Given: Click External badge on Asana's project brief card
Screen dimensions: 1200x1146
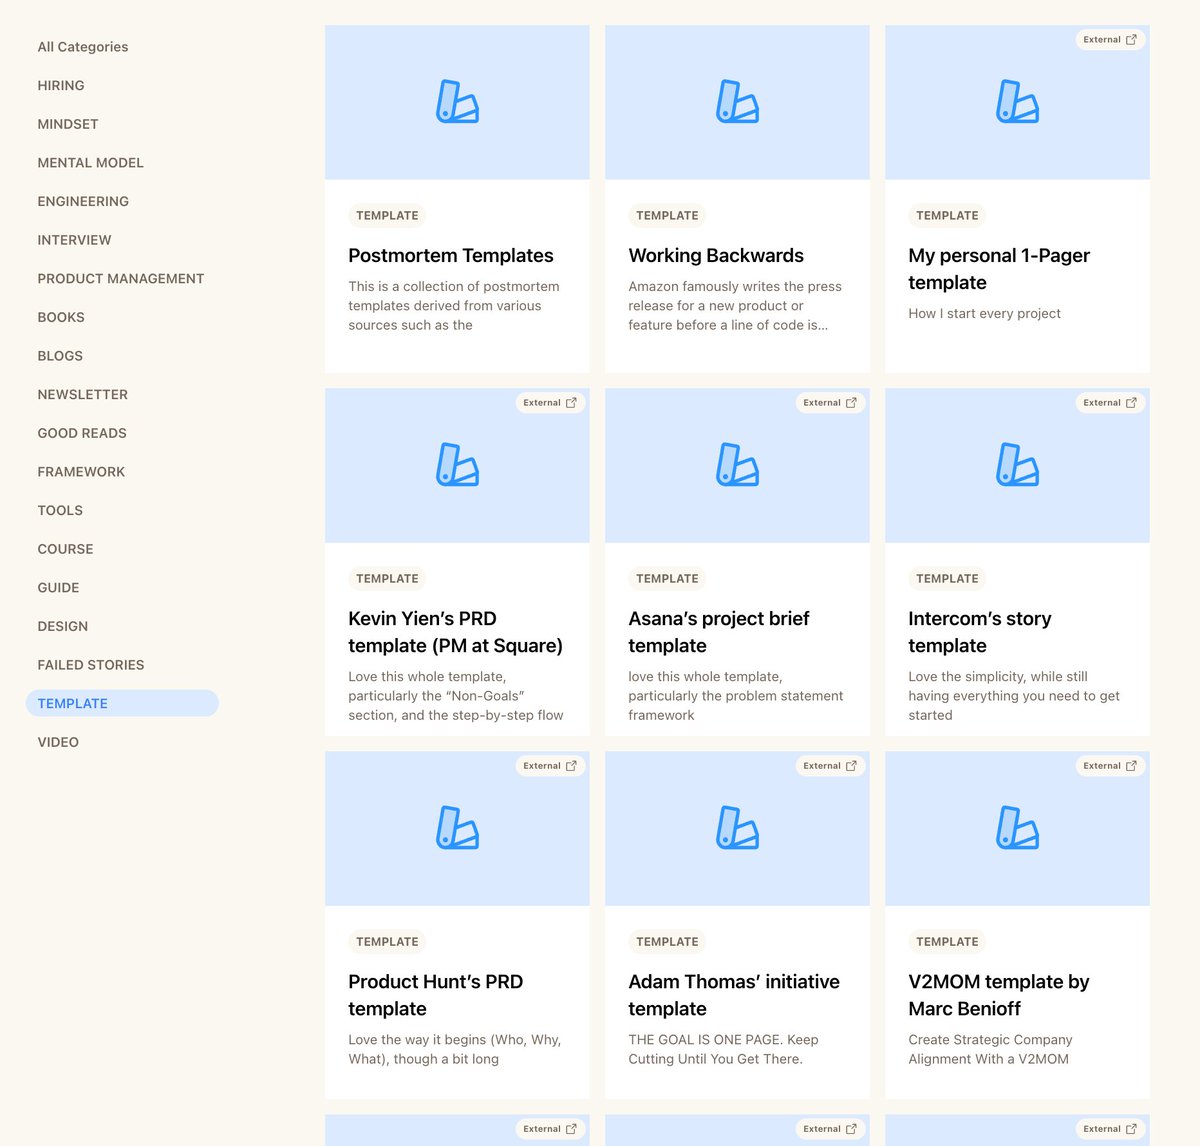Looking at the screenshot, I should (x=830, y=403).
